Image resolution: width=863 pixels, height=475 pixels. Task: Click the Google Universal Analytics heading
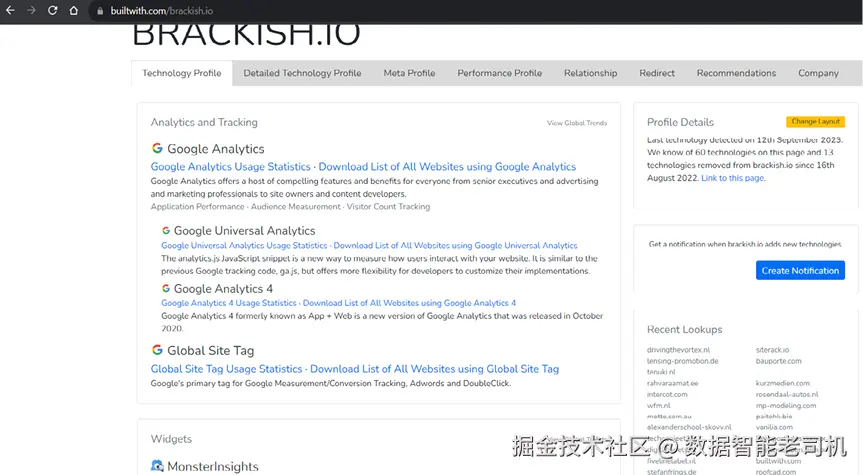point(244,231)
